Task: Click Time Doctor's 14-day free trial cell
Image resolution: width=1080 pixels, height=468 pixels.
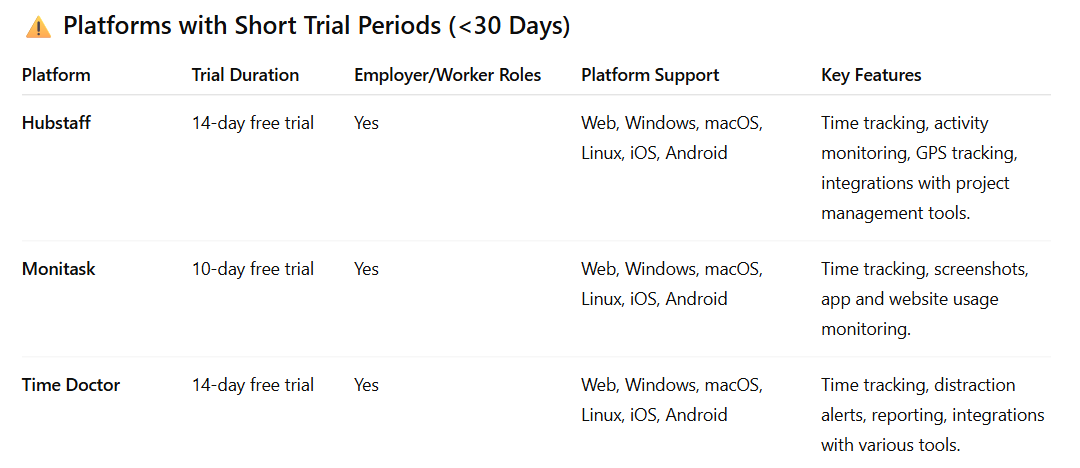Action: click(x=253, y=385)
